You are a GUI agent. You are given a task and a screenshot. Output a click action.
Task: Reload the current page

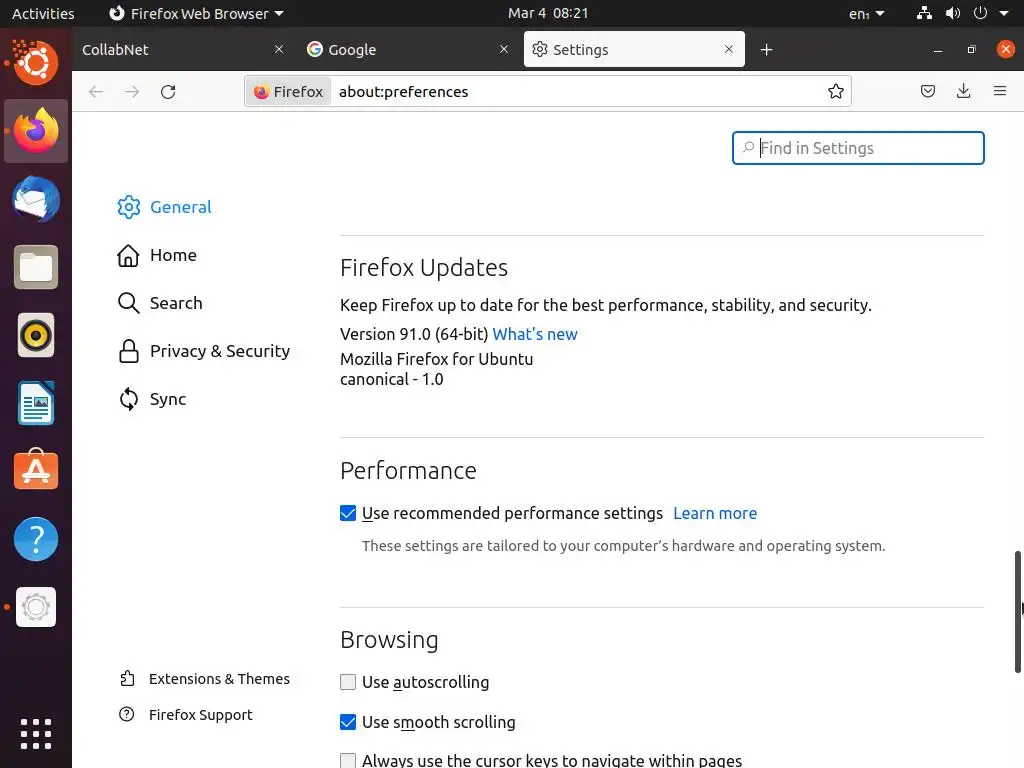click(x=168, y=92)
